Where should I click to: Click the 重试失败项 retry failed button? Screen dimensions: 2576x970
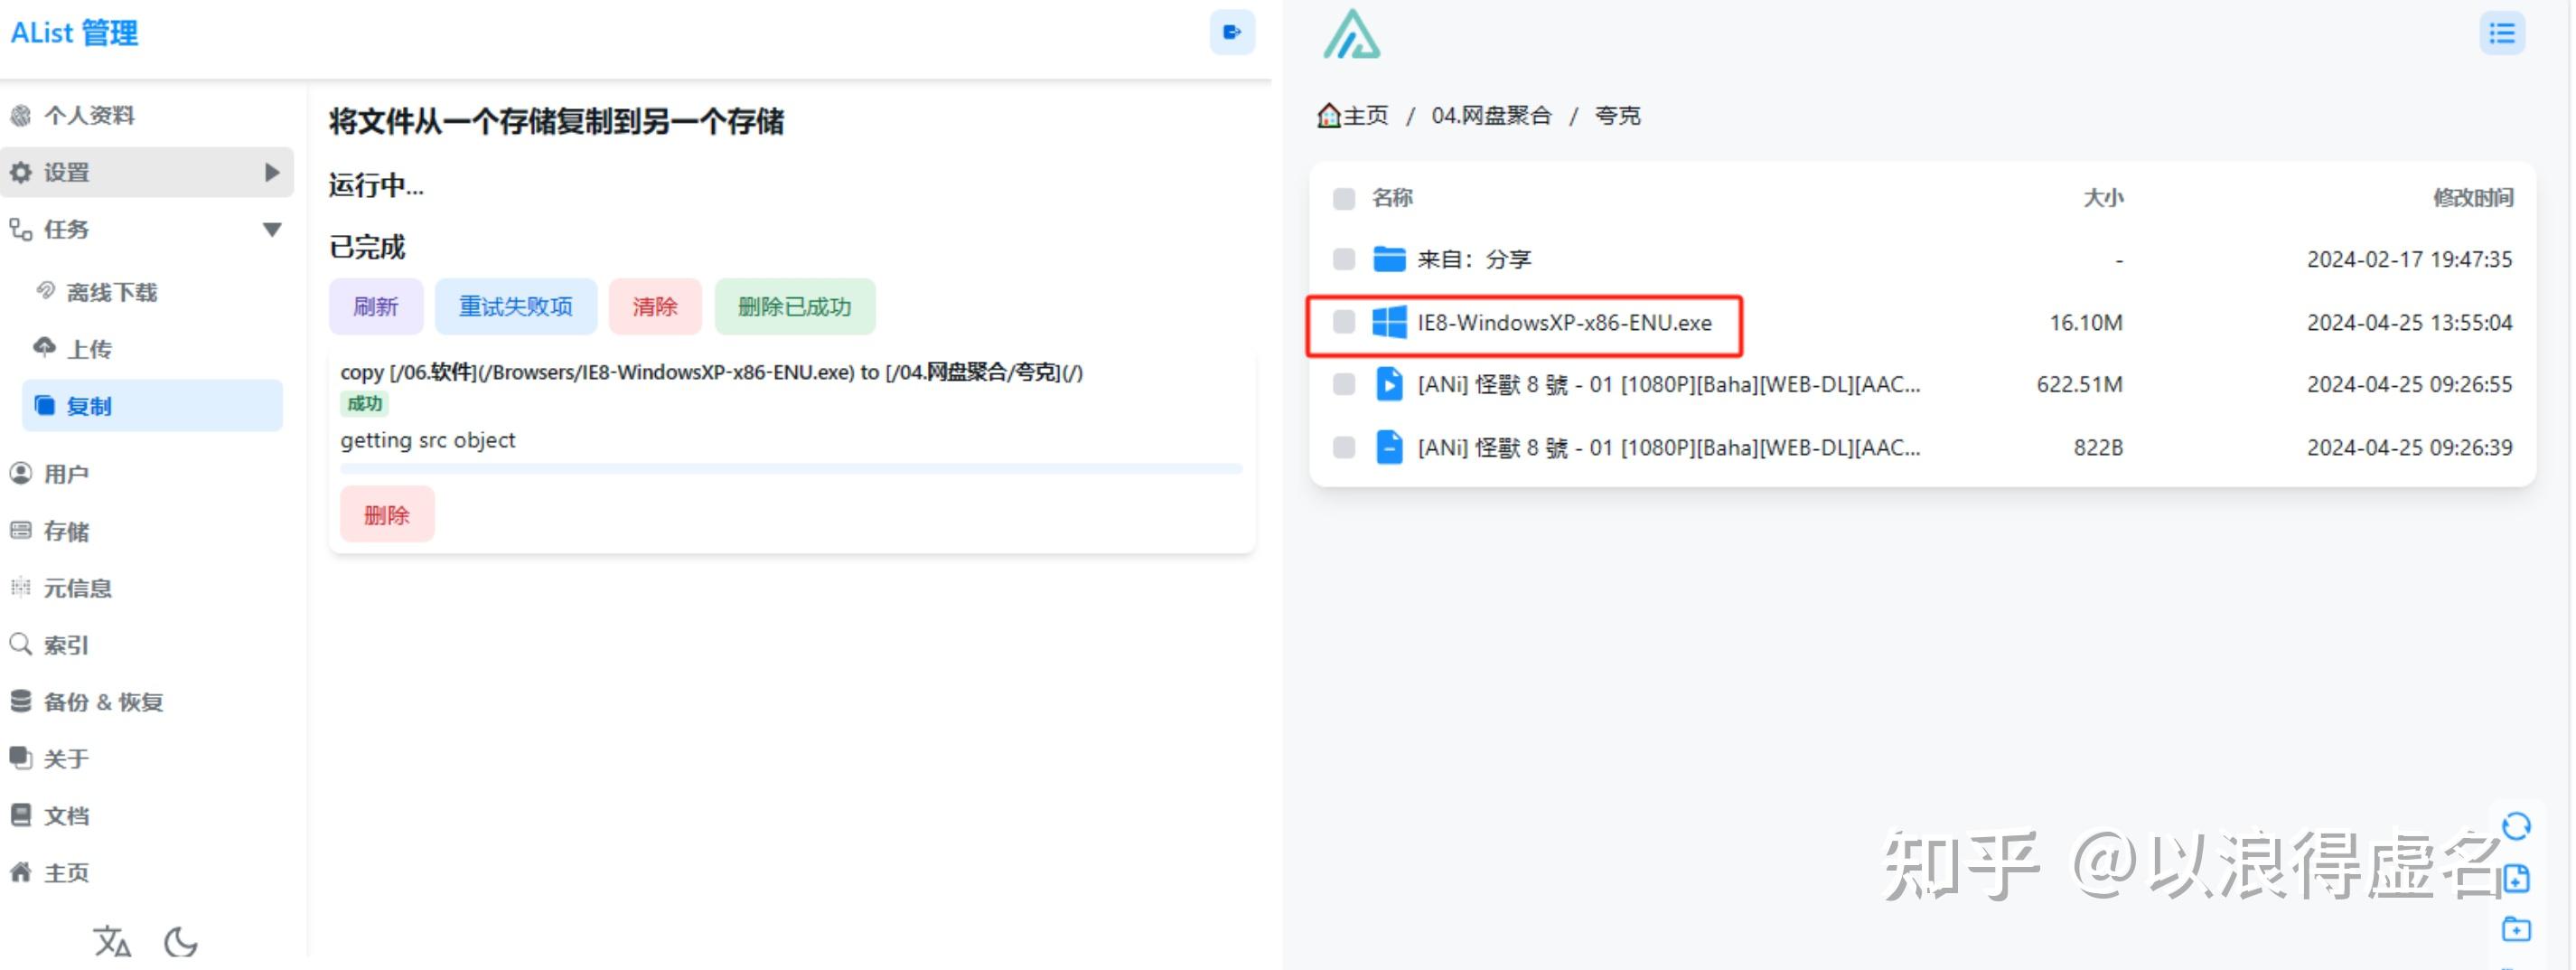coord(516,307)
